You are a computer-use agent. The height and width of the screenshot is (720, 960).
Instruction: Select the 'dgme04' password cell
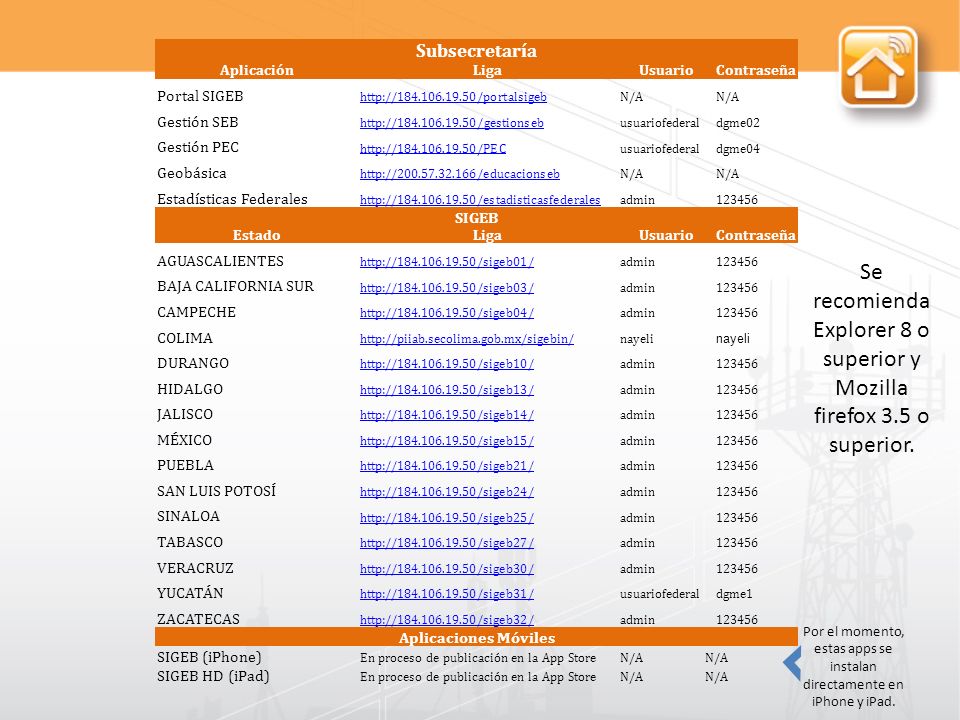tap(738, 149)
